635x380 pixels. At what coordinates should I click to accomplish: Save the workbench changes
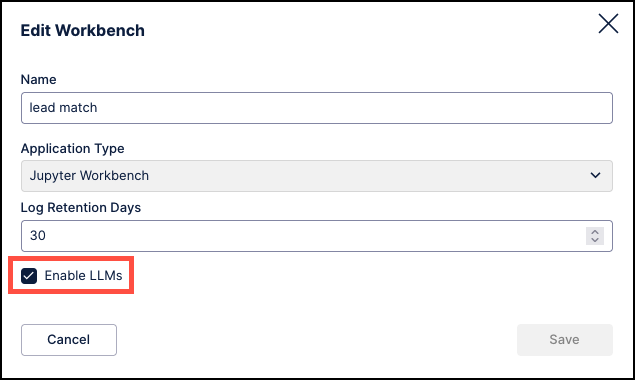tap(565, 340)
